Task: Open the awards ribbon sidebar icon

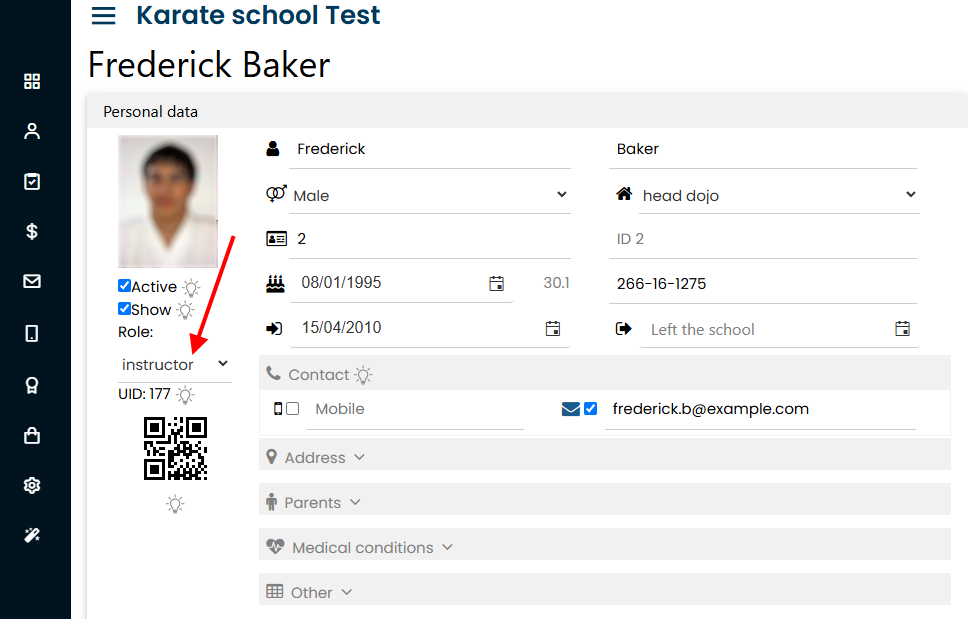Action: (32, 385)
